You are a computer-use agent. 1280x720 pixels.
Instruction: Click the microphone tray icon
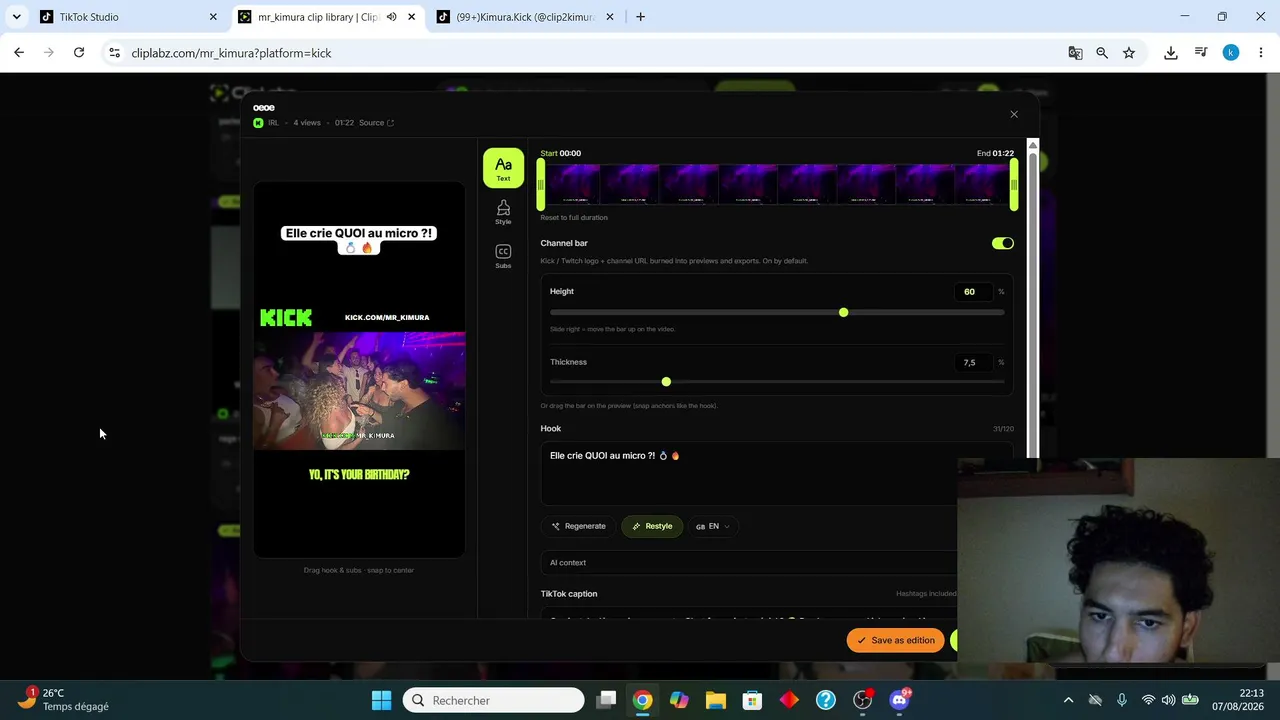tap(1122, 700)
